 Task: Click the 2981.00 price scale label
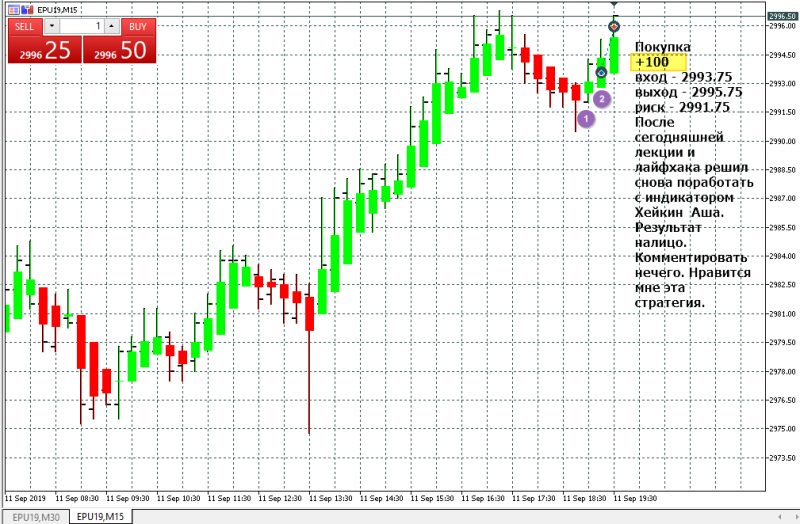[x=782, y=314]
